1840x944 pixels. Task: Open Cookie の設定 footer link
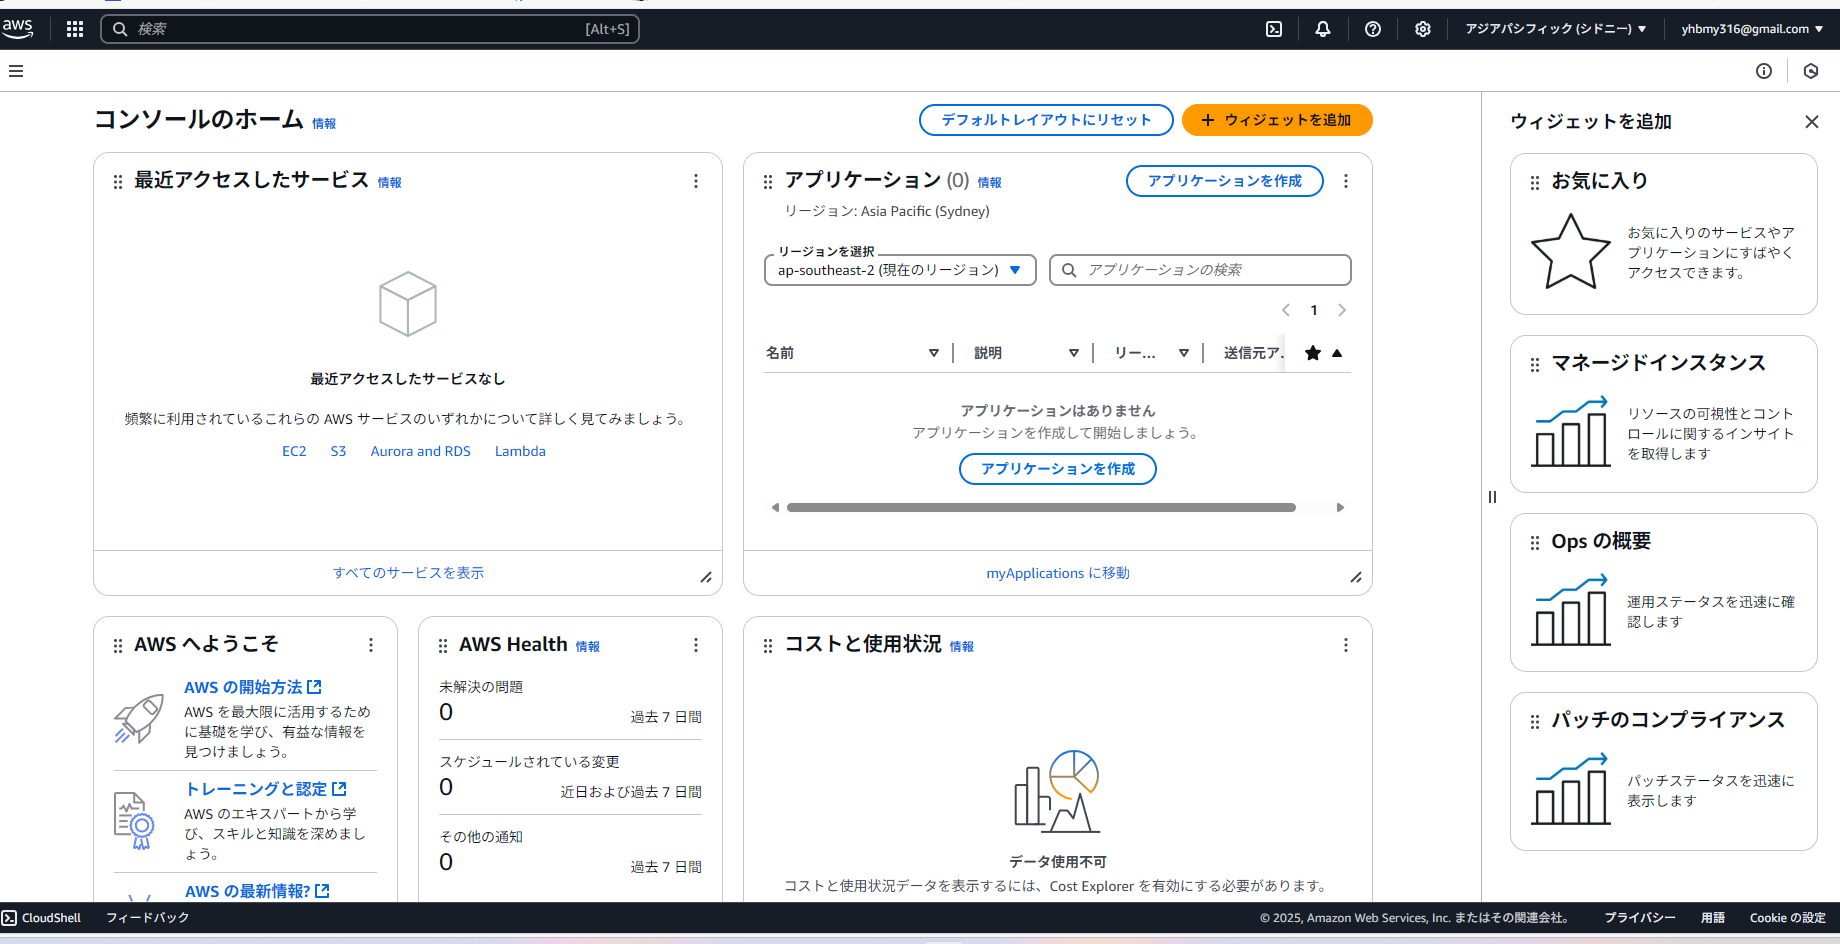point(1788,918)
